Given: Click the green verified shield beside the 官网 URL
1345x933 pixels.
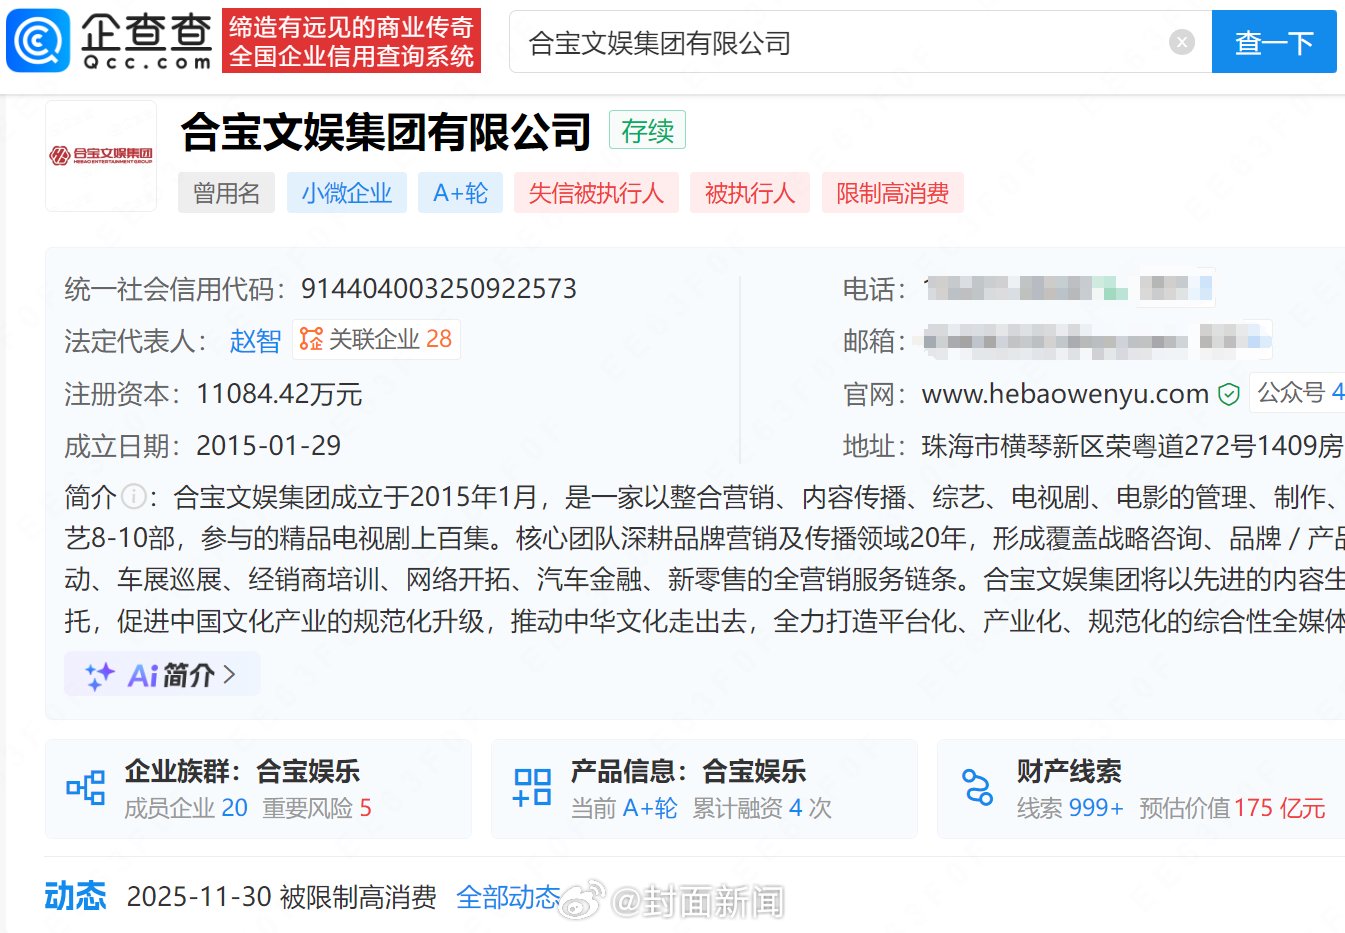Looking at the screenshot, I should point(1229,394).
